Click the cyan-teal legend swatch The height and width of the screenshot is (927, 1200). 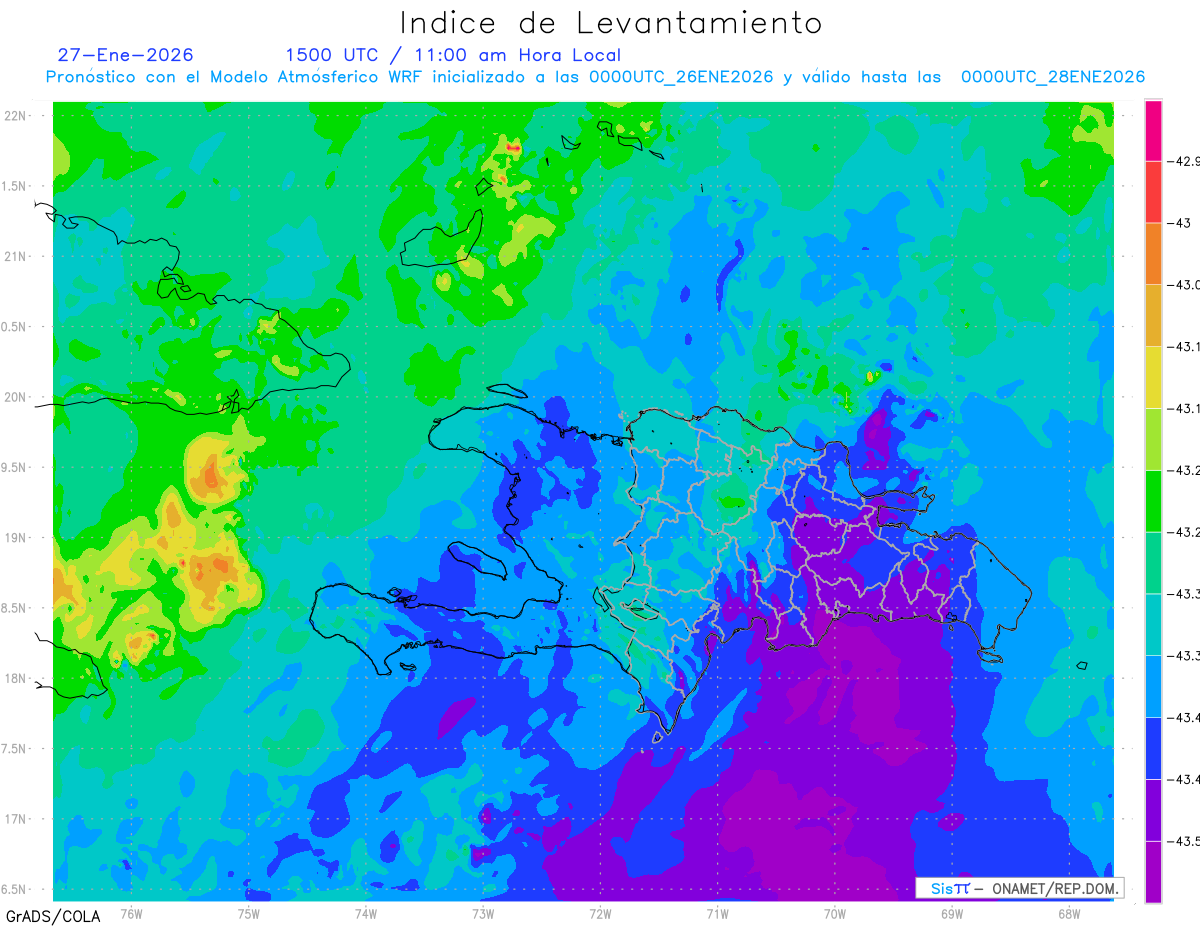pos(1153,624)
